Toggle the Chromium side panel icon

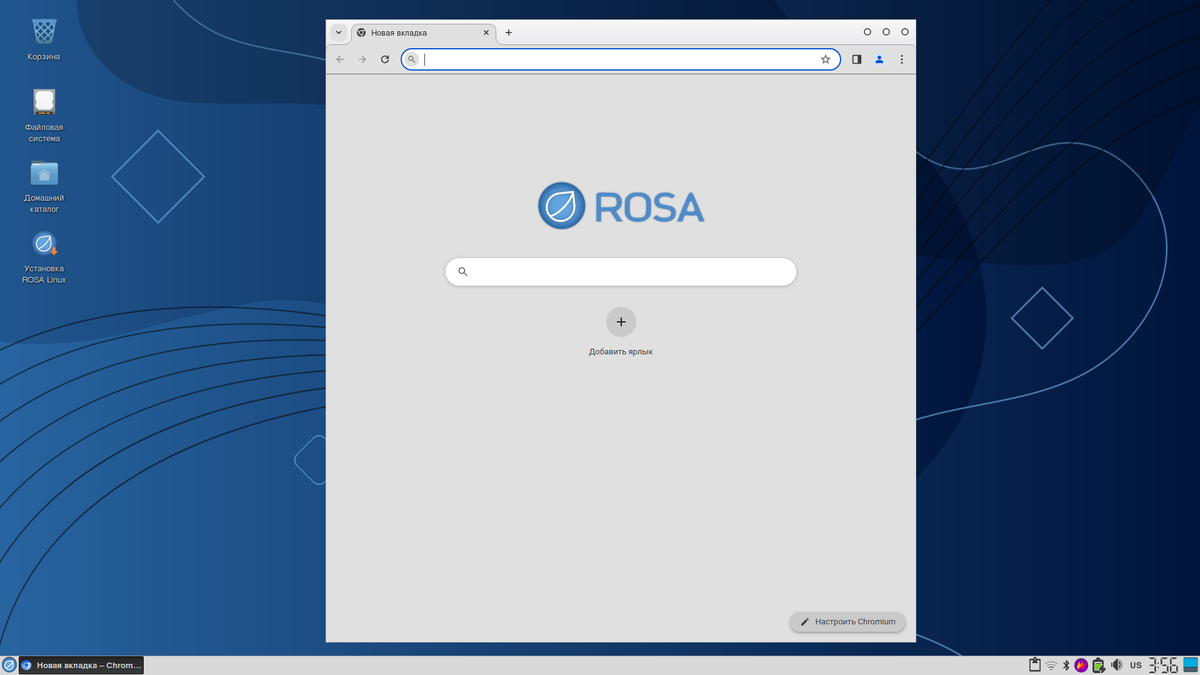pos(856,60)
